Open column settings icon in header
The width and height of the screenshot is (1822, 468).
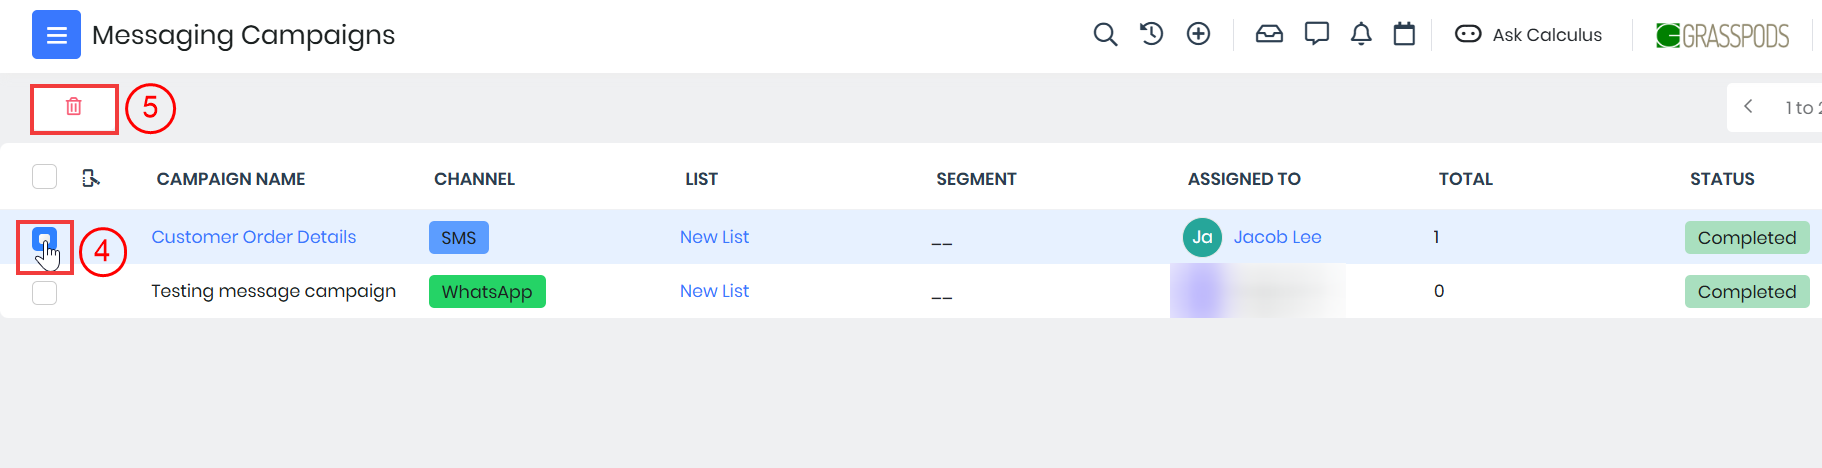91,178
